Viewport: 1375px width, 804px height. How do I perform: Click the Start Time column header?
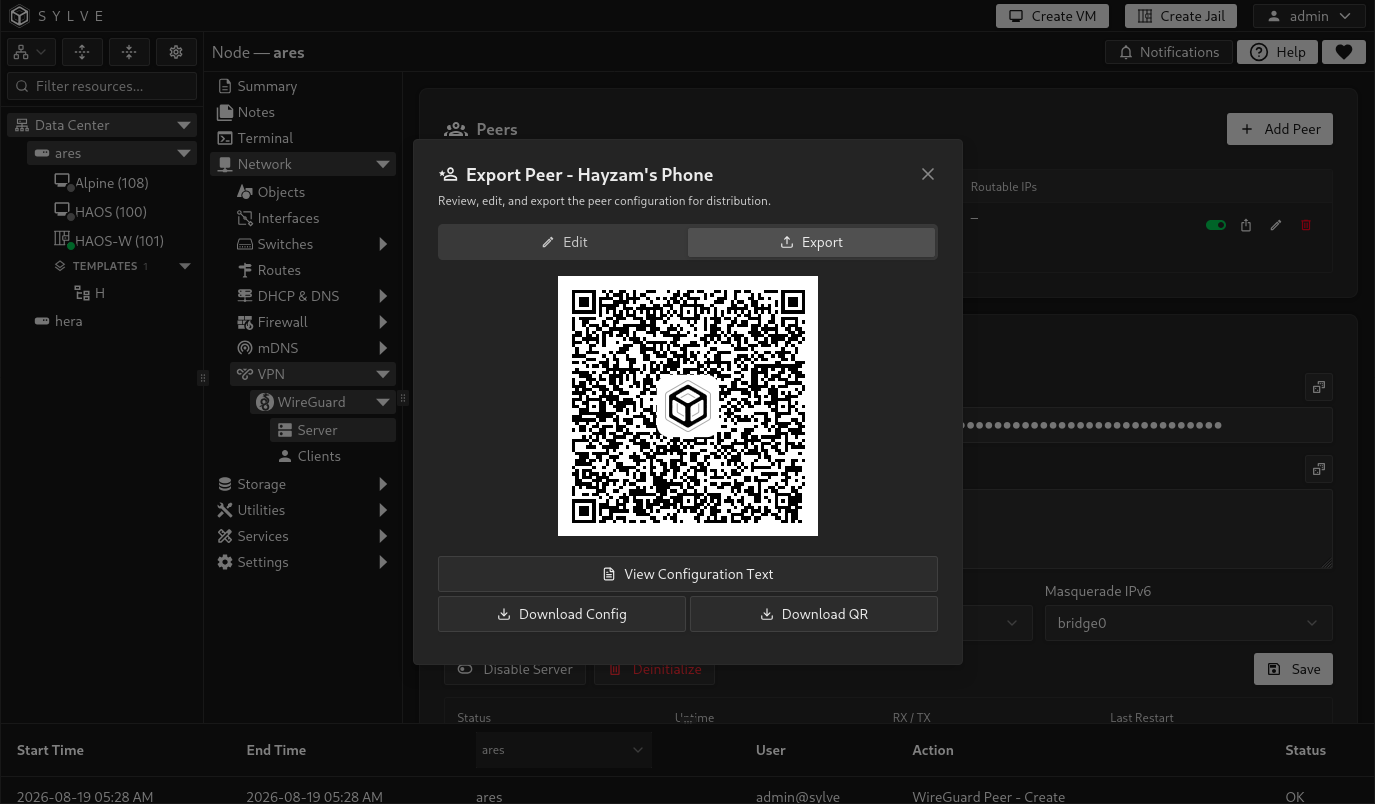point(50,750)
